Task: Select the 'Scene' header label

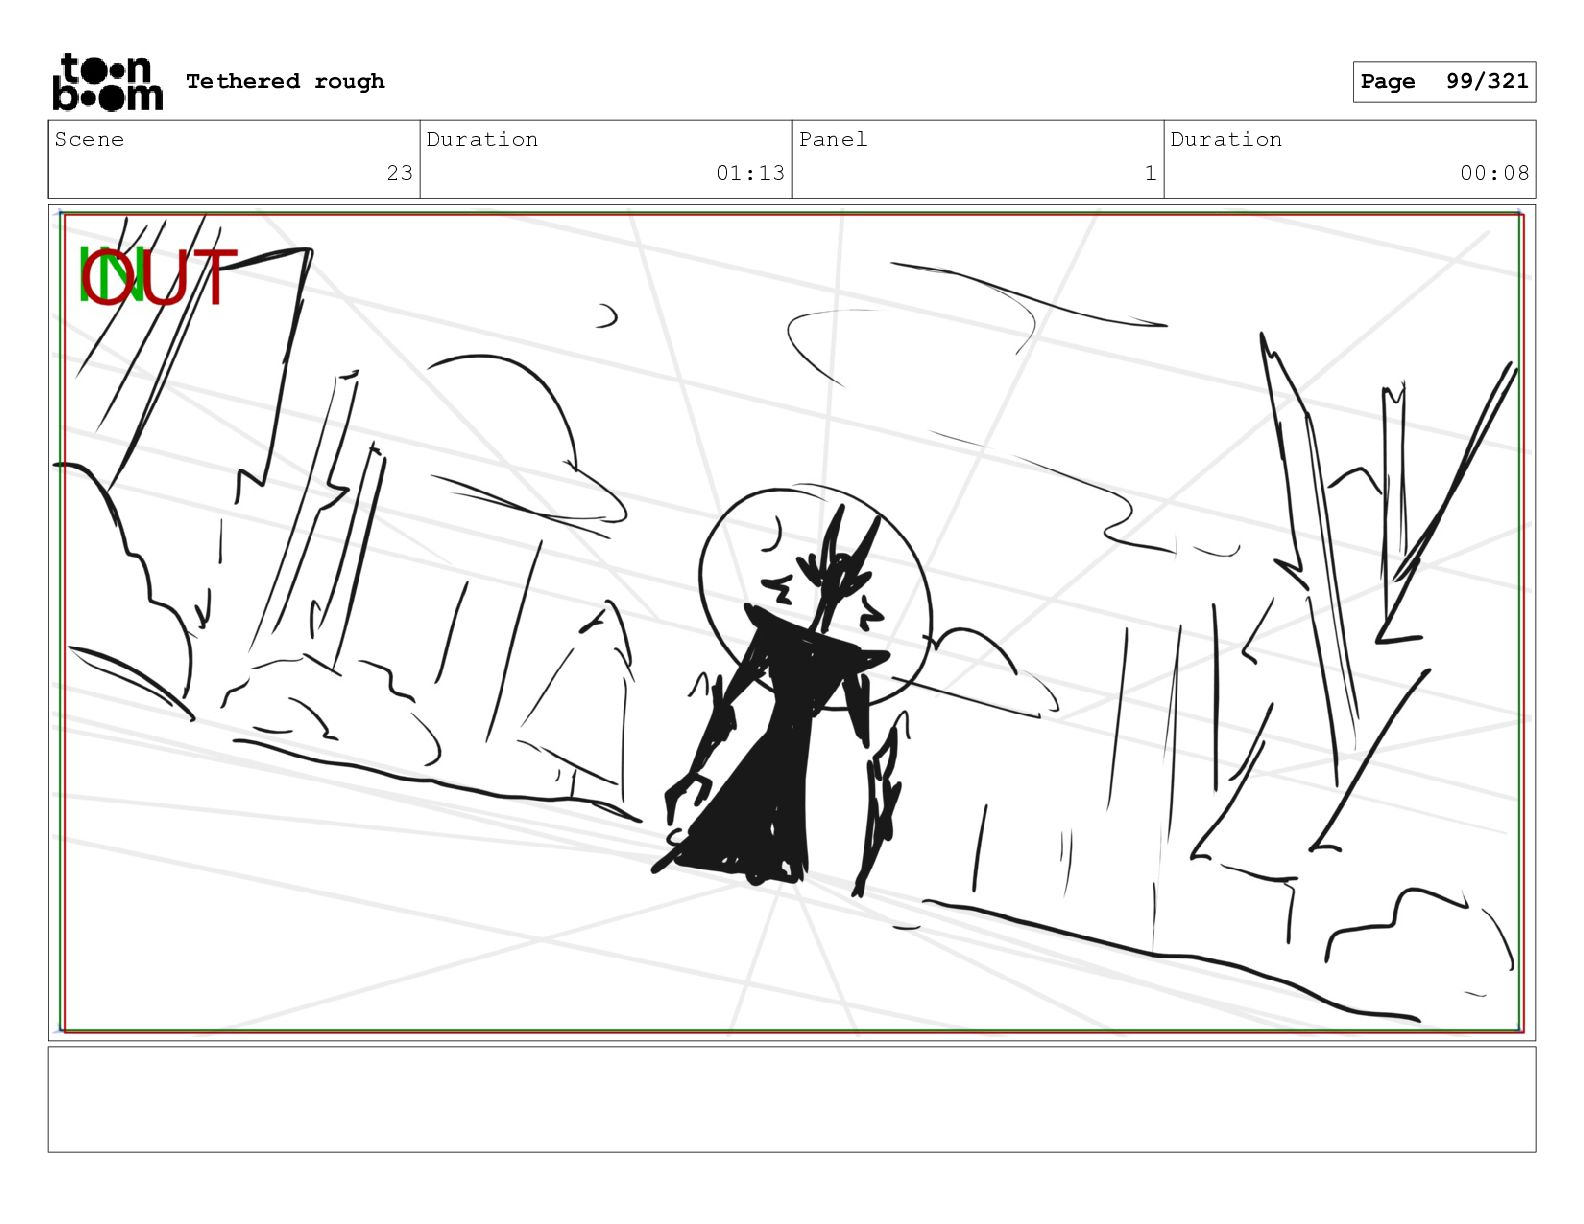Action: point(89,139)
